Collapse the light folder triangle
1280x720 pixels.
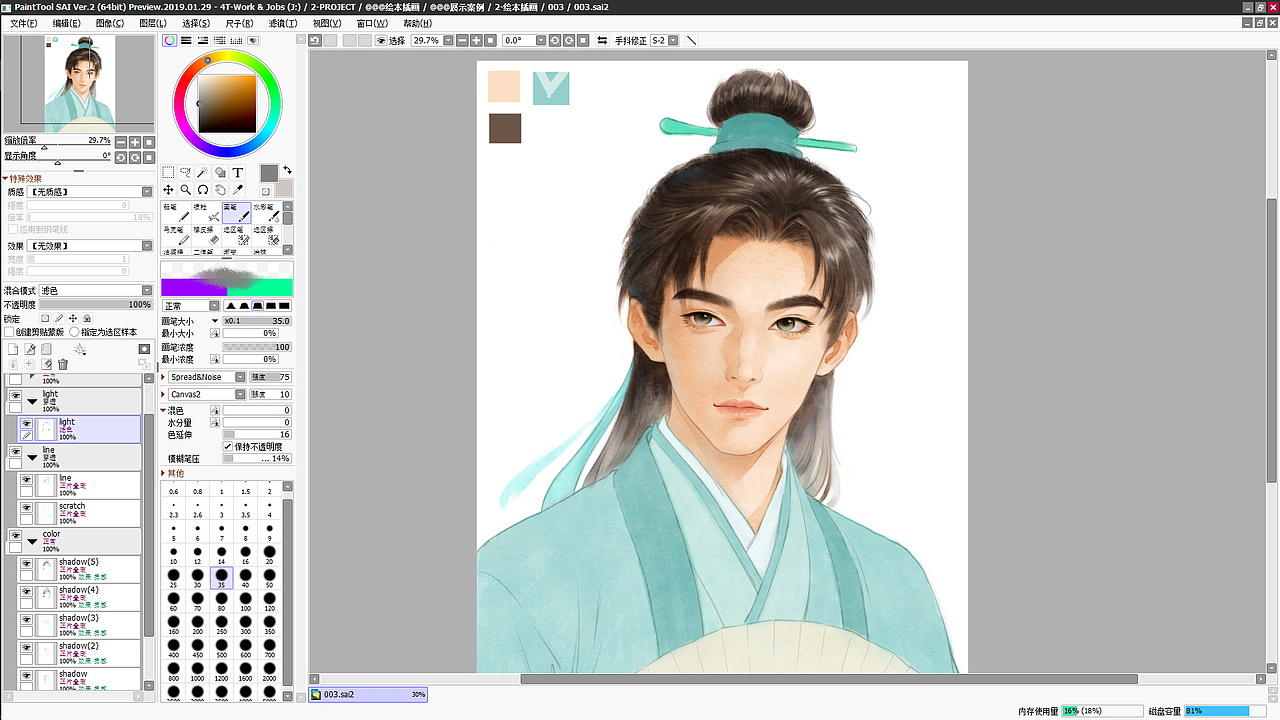pos(32,401)
